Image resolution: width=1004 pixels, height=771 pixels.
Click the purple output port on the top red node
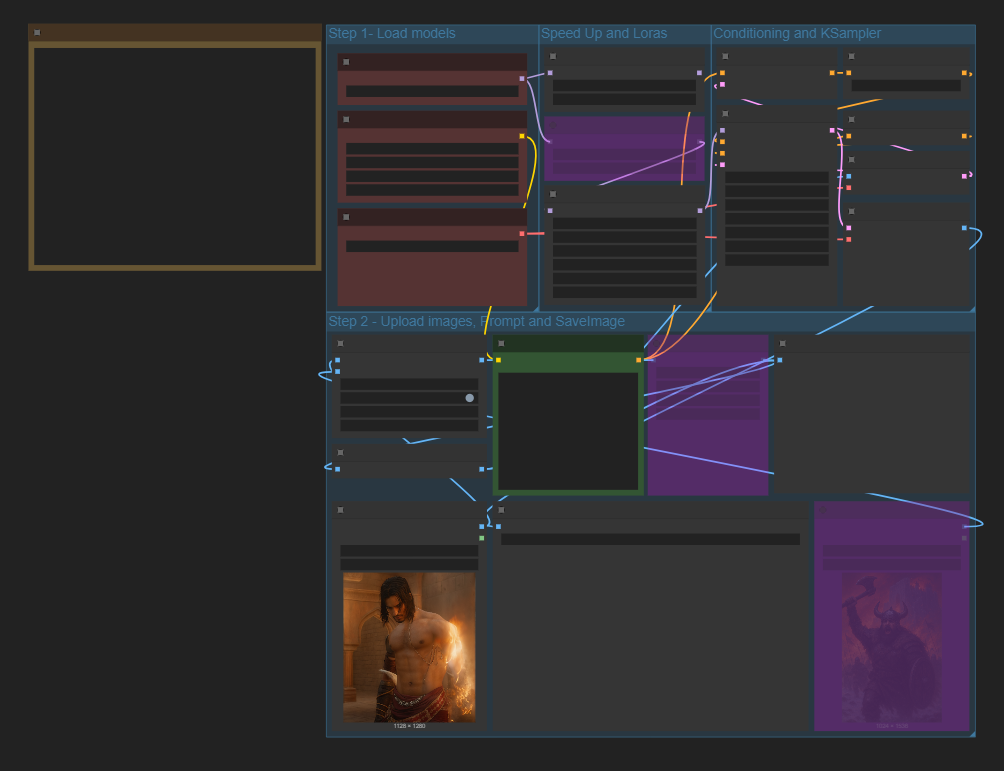pos(522,79)
